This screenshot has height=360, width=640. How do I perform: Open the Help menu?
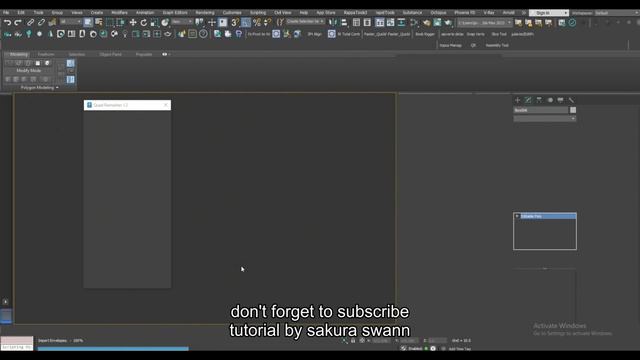click(304, 13)
